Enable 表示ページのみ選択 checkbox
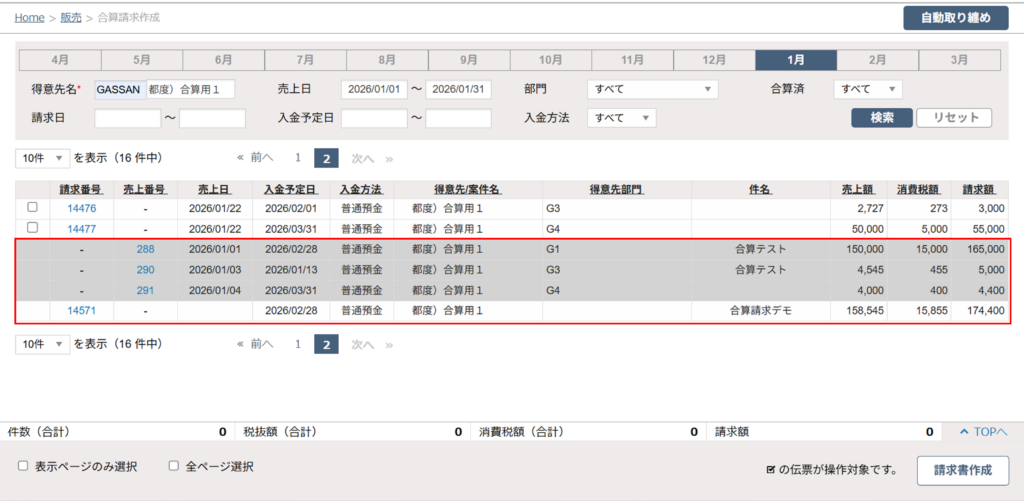 (x=23, y=466)
